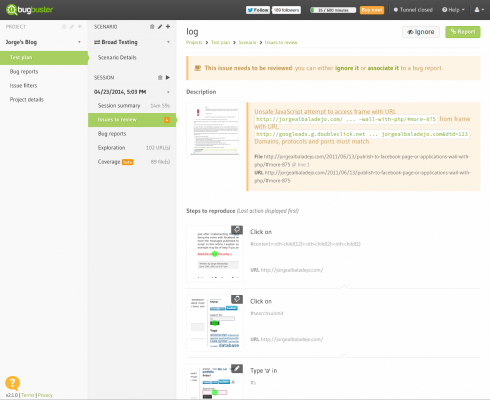Edit the project with the pencil icon
The image size is (490, 400).
coord(72,27)
